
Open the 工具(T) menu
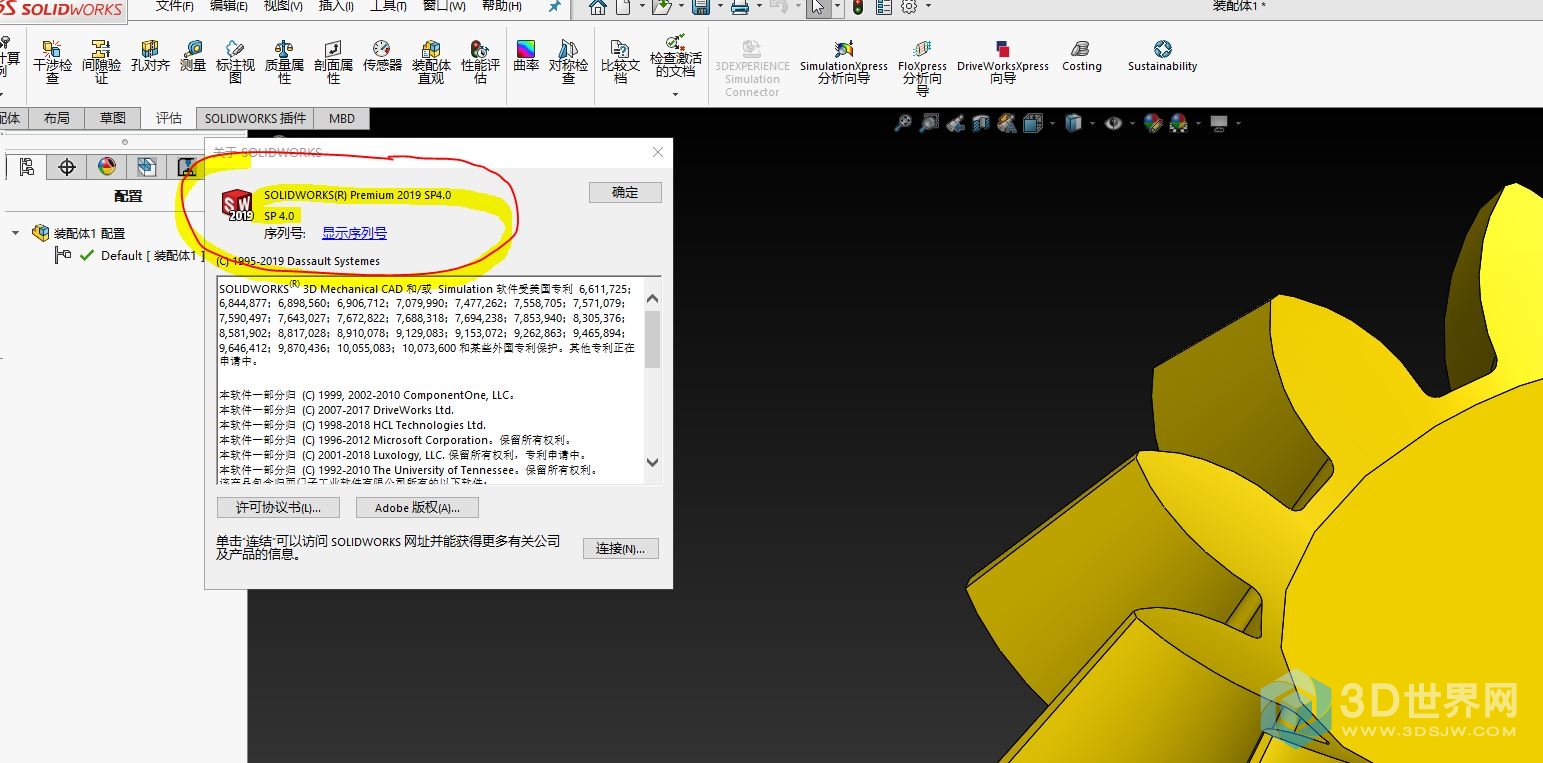click(x=388, y=6)
